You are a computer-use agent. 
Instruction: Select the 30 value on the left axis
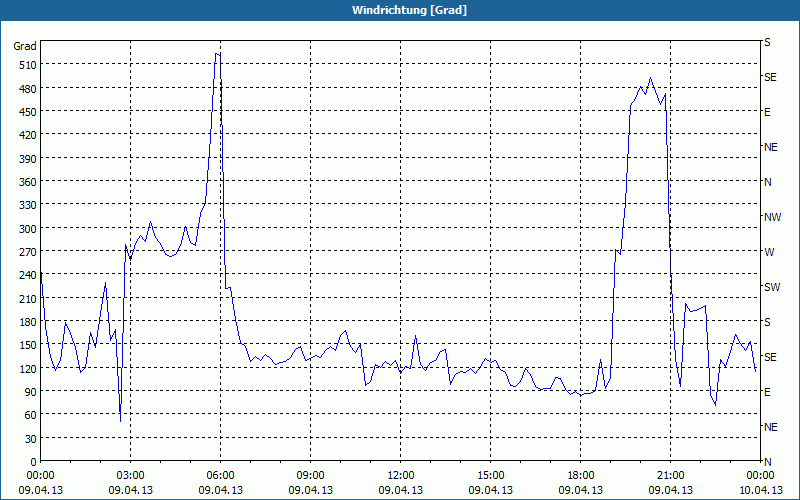coord(31,439)
